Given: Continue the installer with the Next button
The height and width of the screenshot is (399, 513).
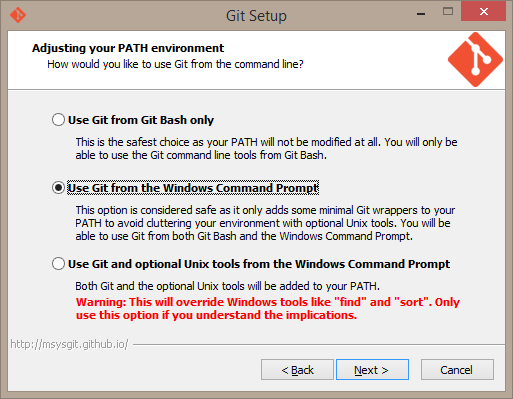Looking at the screenshot, I should (x=372, y=370).
